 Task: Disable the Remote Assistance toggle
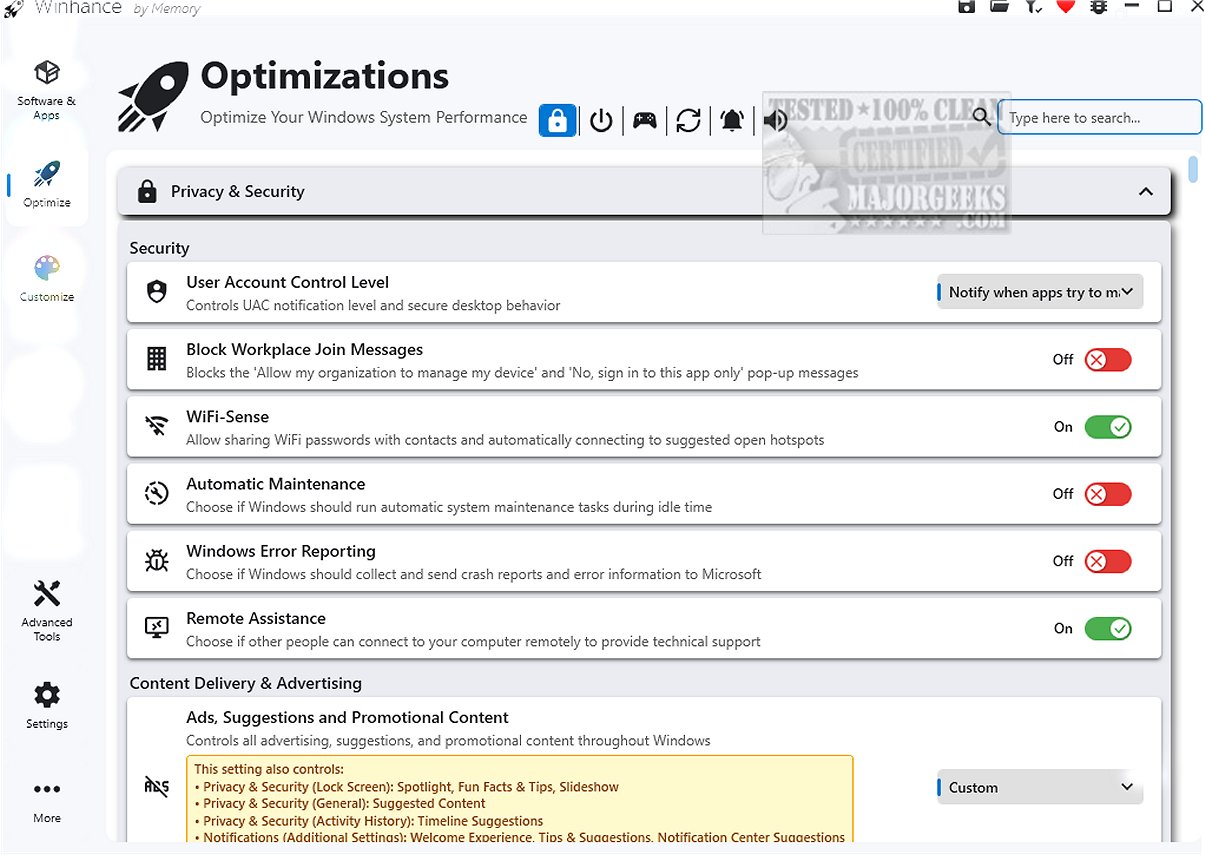[1107, 629]
